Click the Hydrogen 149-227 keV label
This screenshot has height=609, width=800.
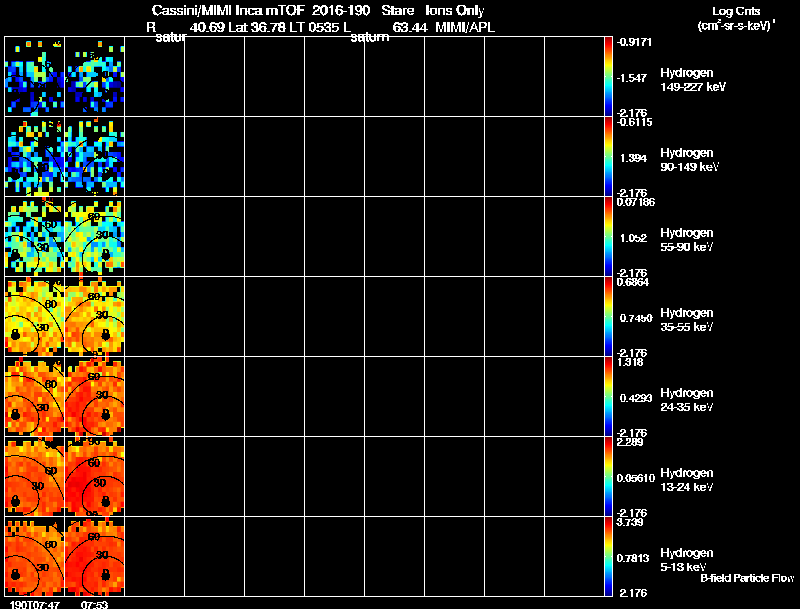pos(693,80)
